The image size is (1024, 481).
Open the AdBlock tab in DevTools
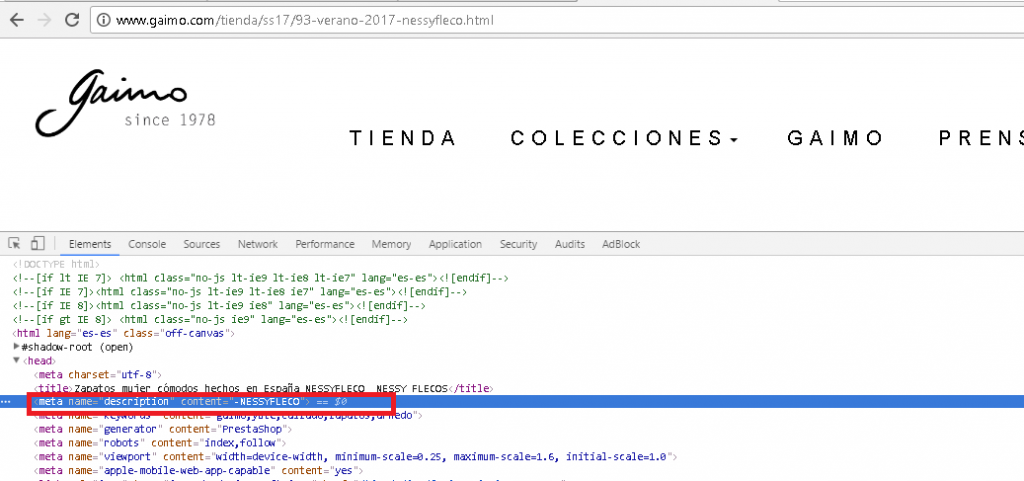[x=621, y=244]
